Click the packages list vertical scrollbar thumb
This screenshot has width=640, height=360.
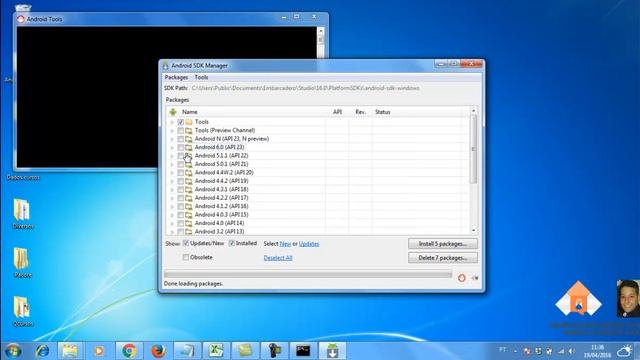point(473,149)
